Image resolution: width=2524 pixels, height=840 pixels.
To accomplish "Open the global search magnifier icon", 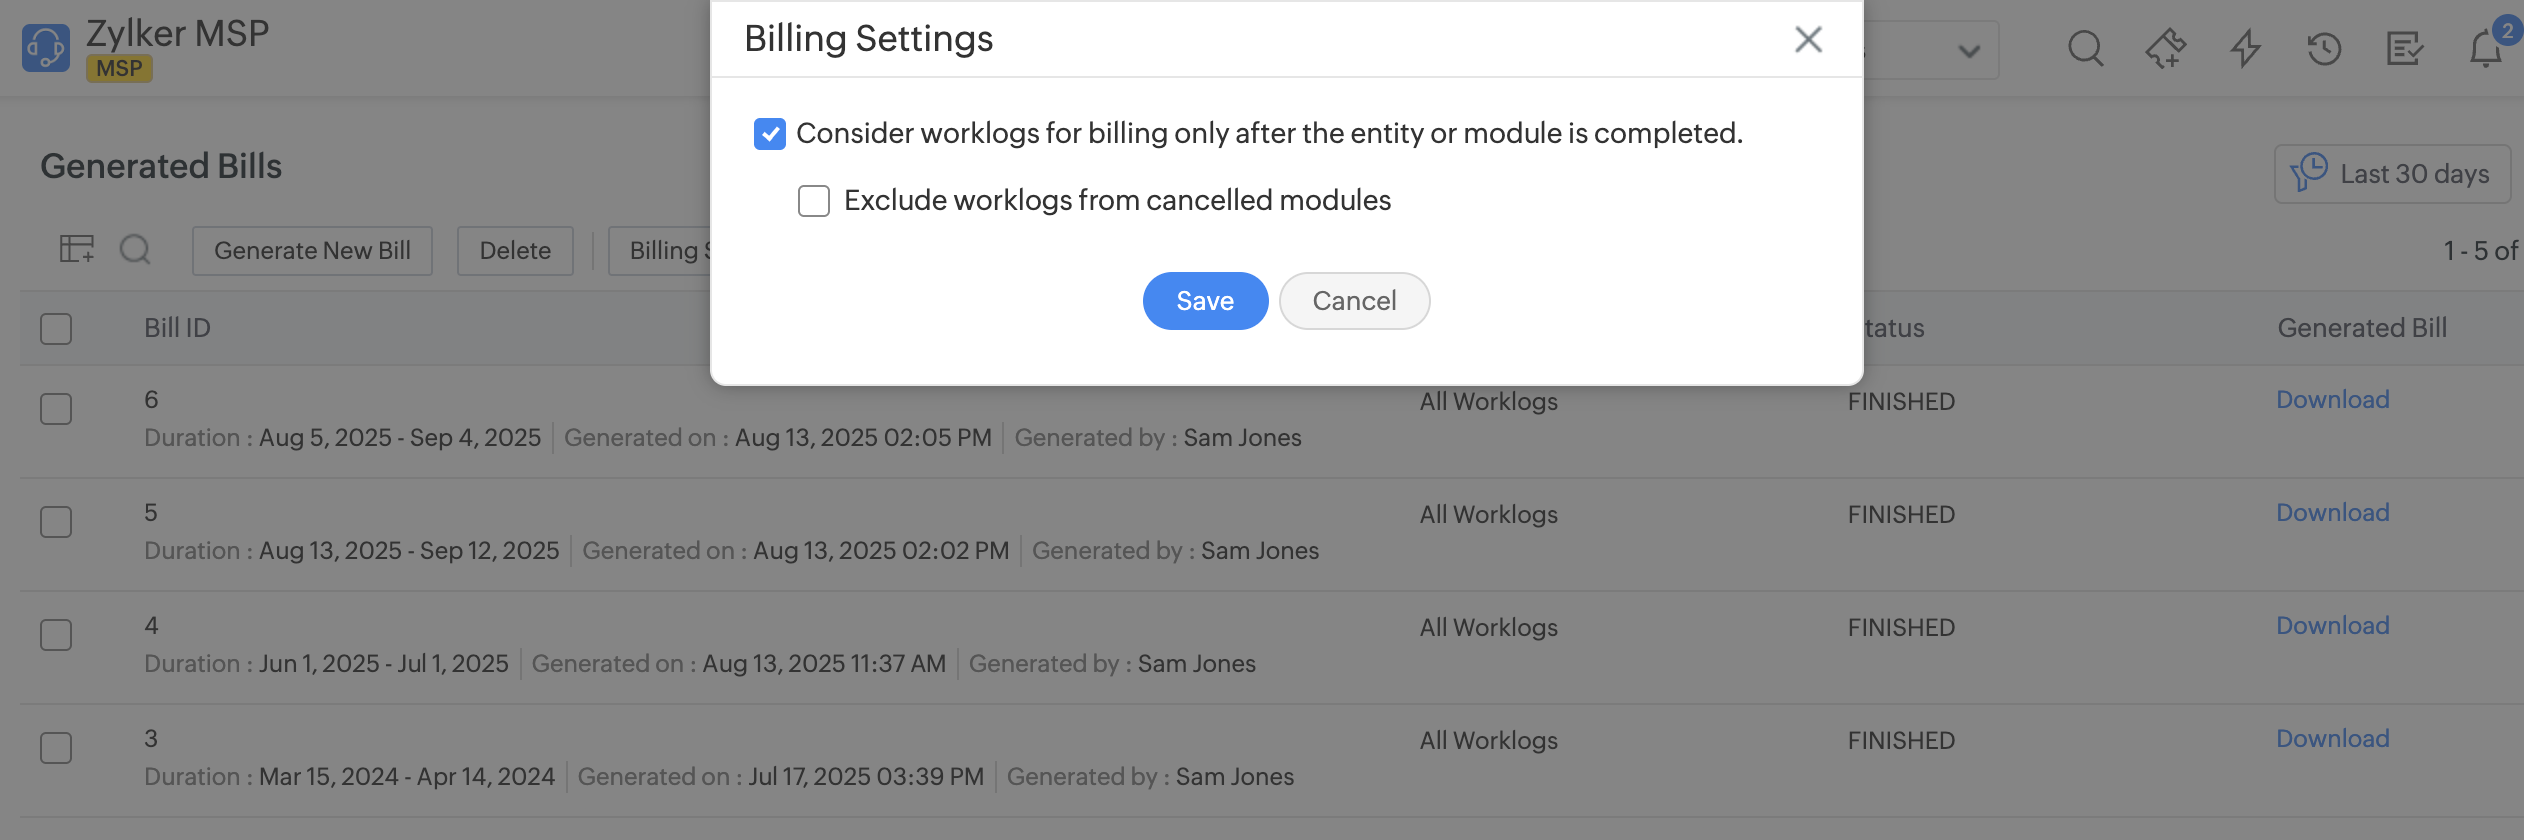I will (2085, 48).
